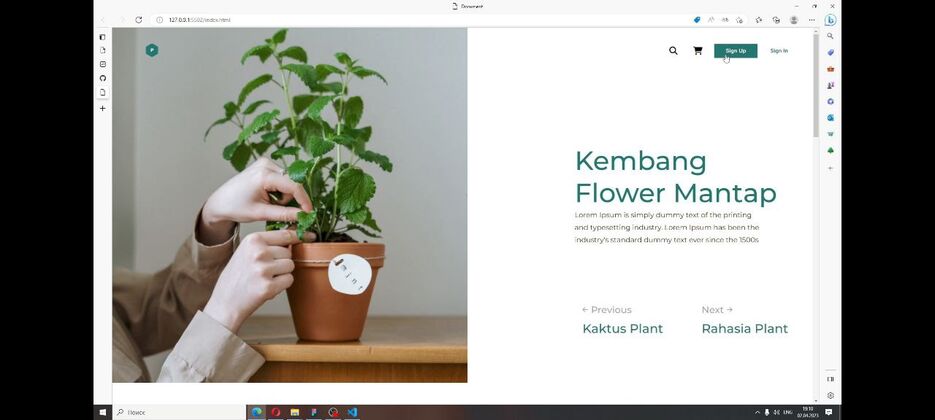Image resolution: width=935 pixels, height=420 pixels.
Task: Click the sidebar plus to customize
Action: (830, 168)
